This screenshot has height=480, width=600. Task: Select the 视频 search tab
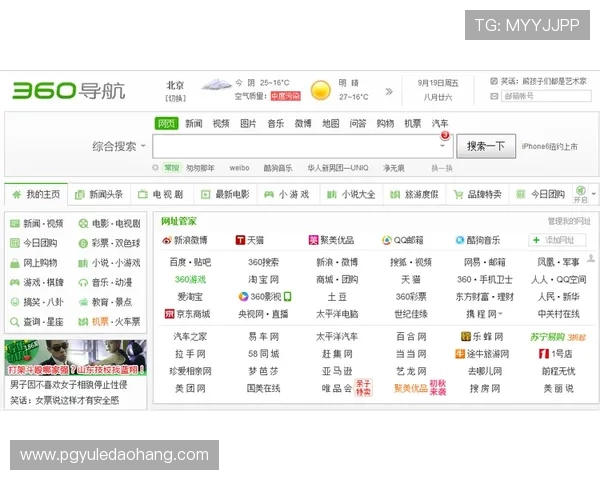click(x=221, y=123)
